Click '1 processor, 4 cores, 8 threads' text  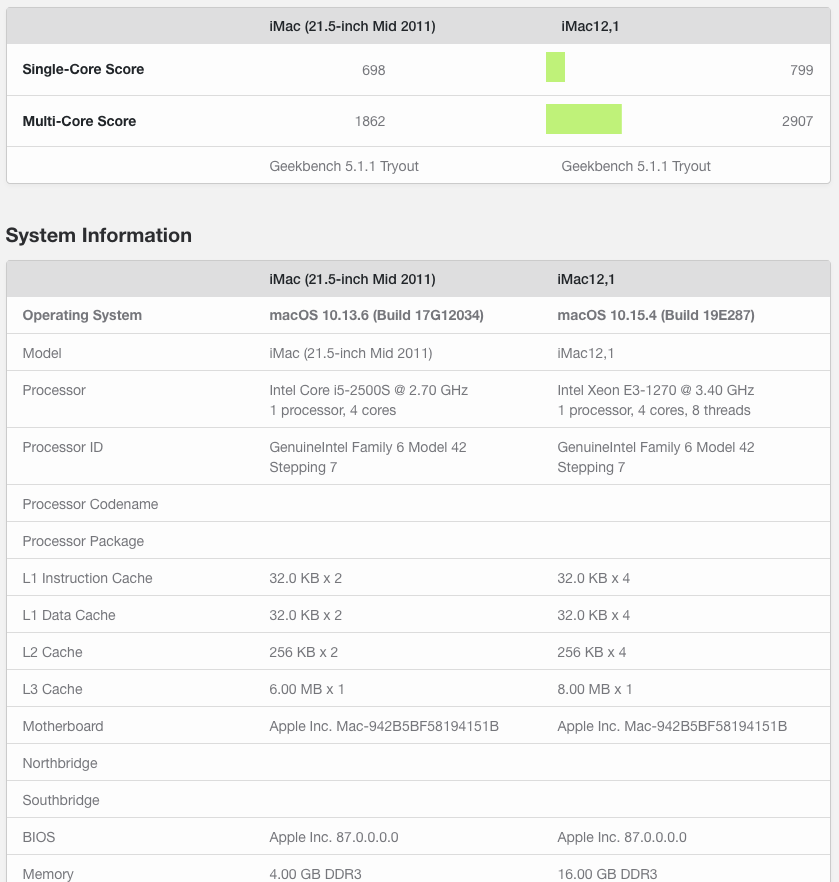654,410
